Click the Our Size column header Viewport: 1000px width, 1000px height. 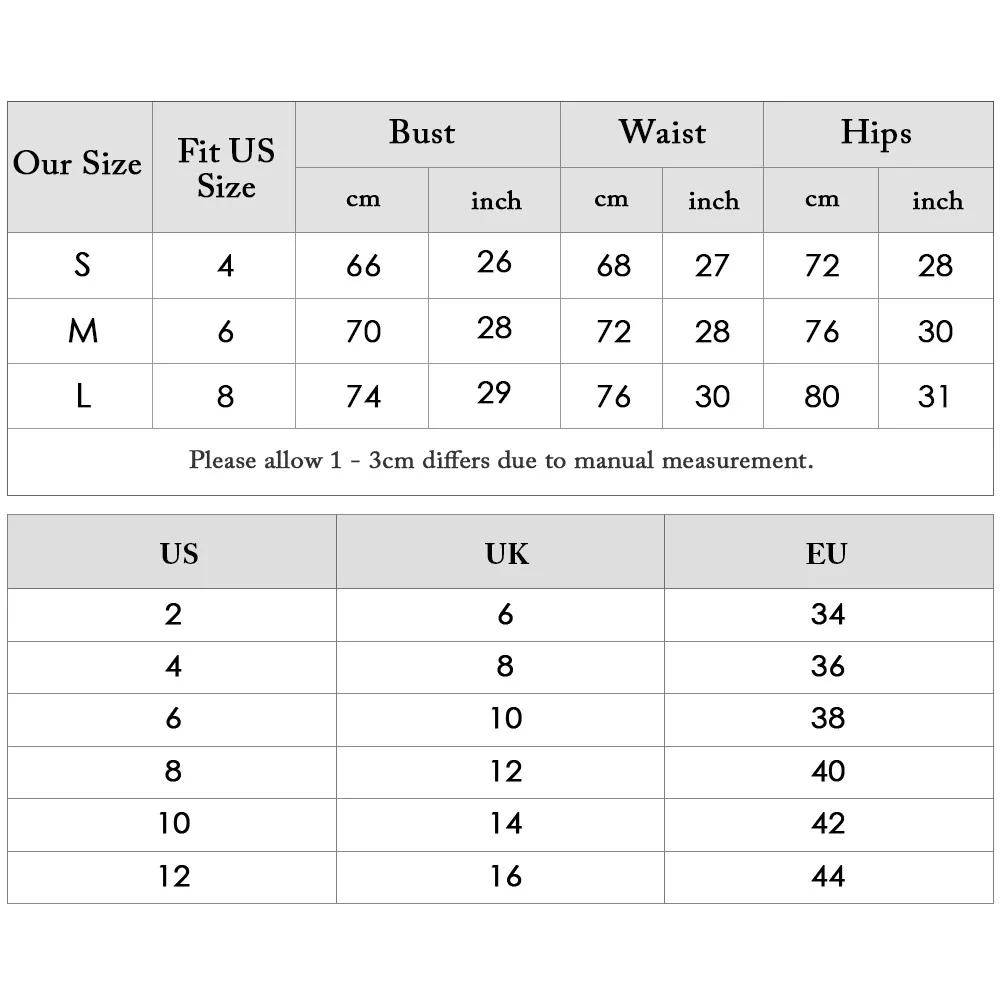[x=80, y=166]
